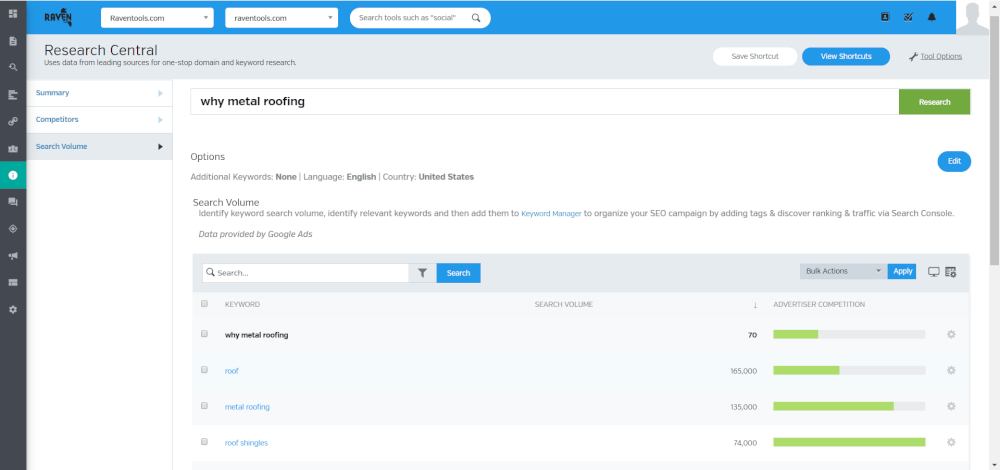
Task: Click the Apply button
Action: tap(902, 271)
